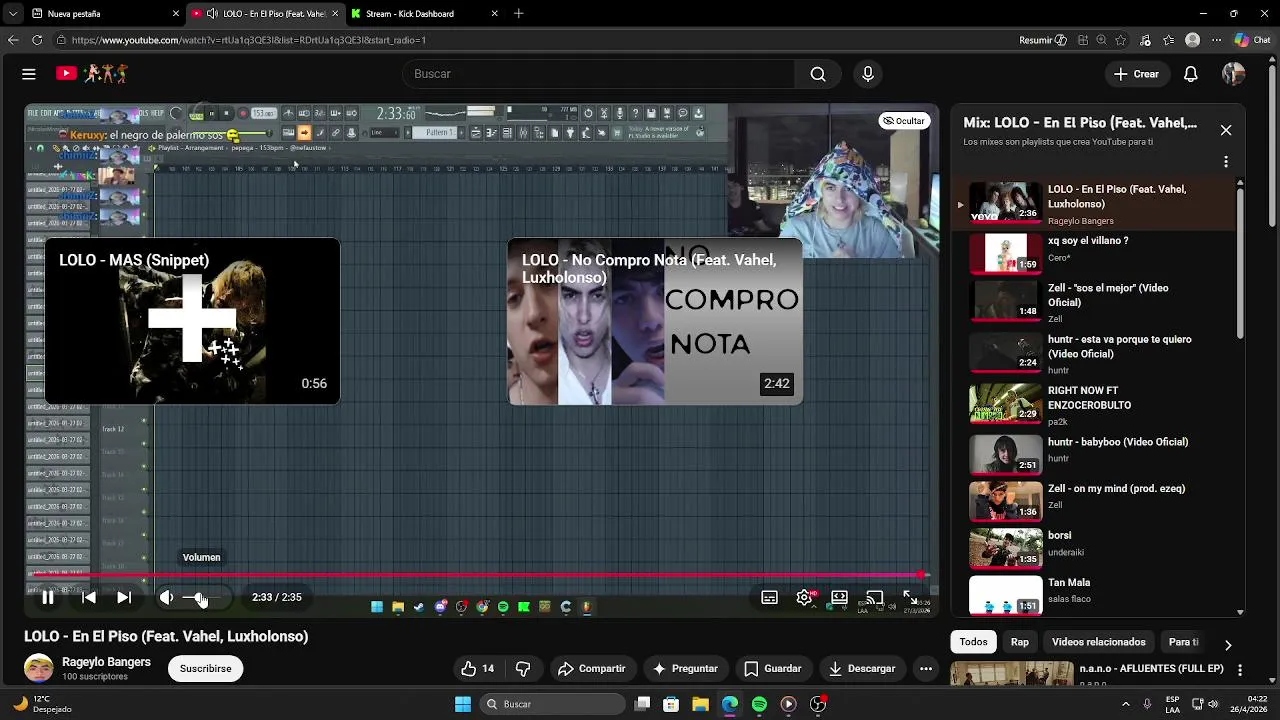Screen dimensions: 1280x720
Task: Click the Buscar search field on YouTube
Action: click(x=600, y=74)
